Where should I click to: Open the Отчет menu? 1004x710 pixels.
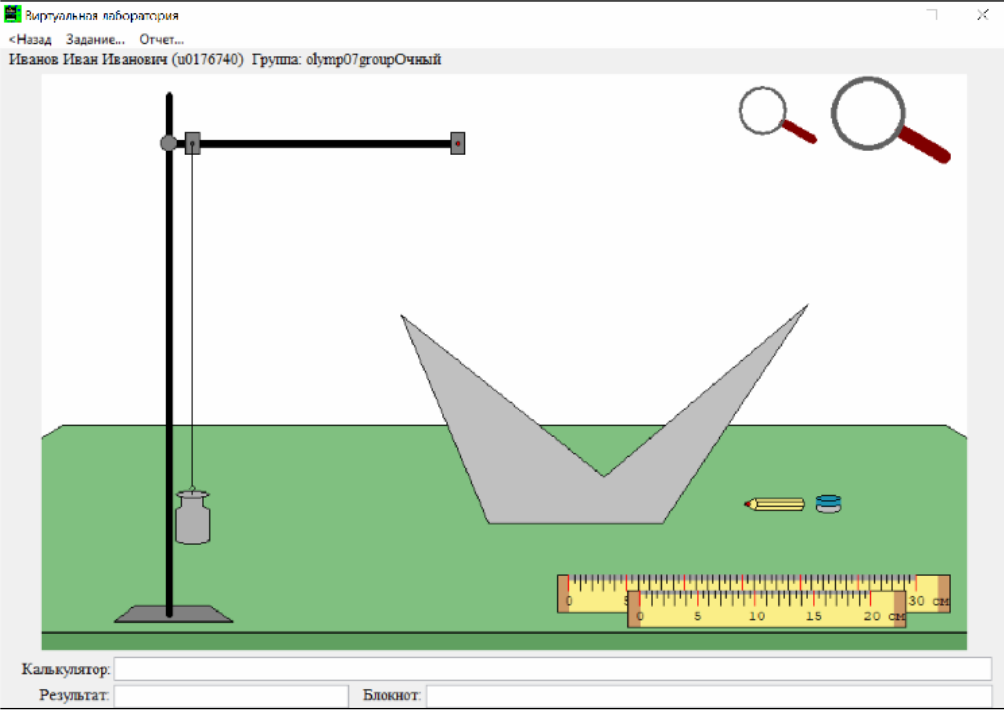pyautogui.click(x=161, y=40)
